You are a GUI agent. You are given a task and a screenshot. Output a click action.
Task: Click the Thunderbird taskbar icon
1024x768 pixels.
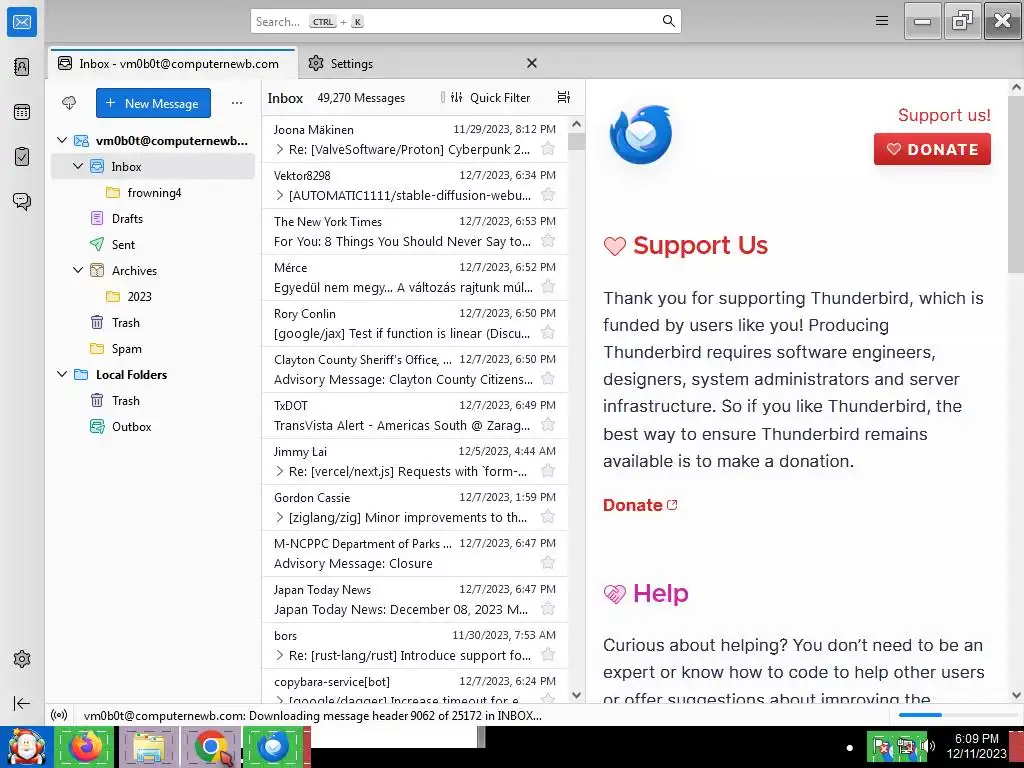pos(273,747)
